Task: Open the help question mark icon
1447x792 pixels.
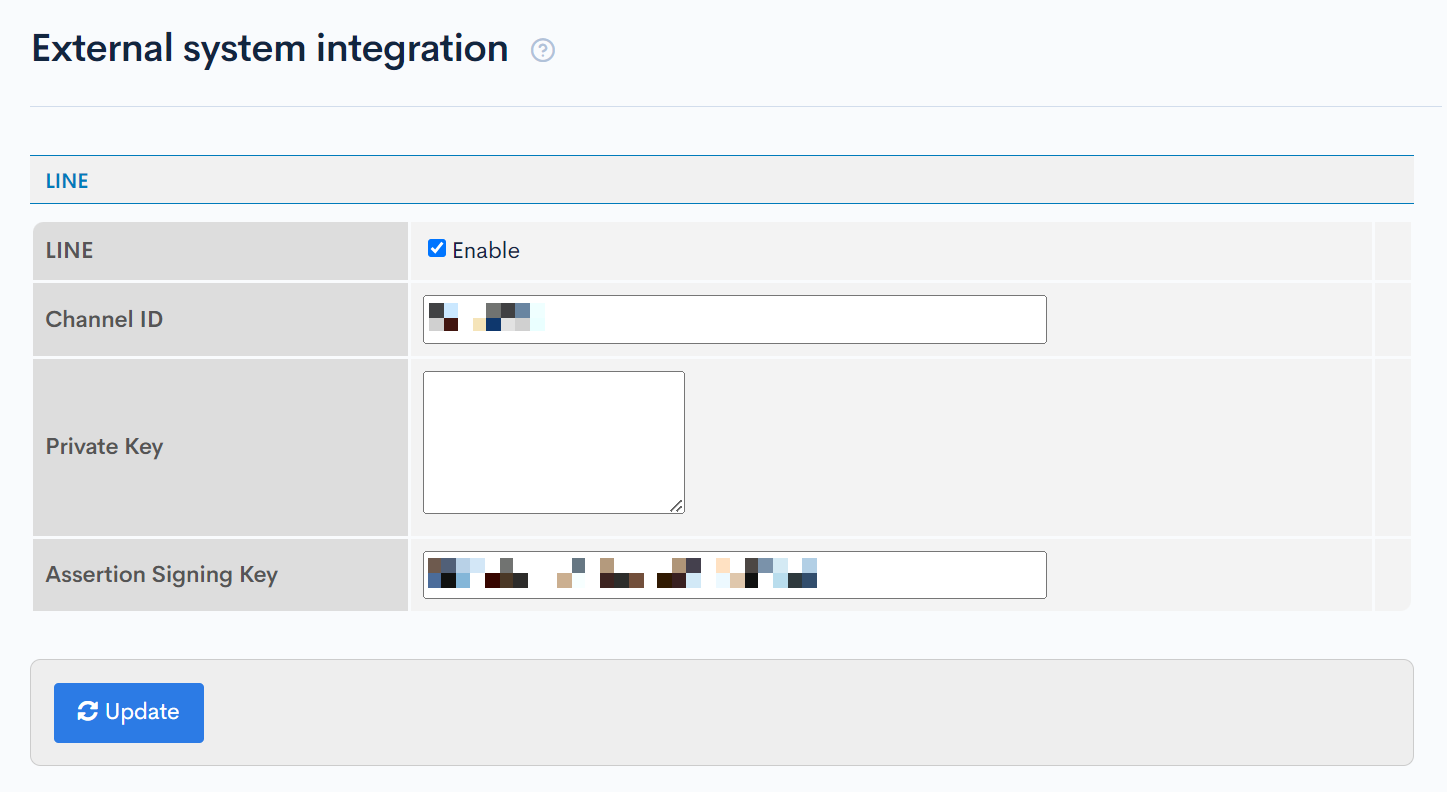Action: (543, 50)
